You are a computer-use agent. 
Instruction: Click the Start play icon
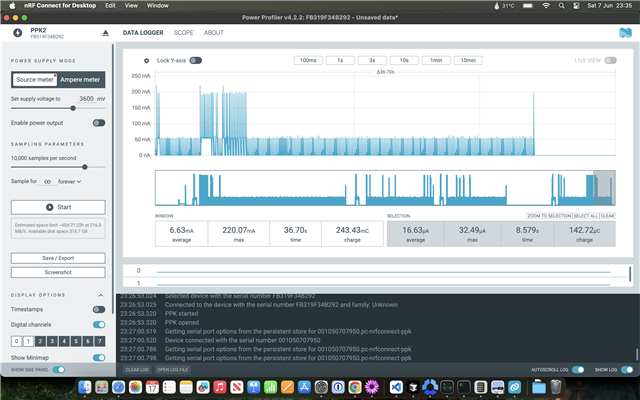(x=49, y=207)
